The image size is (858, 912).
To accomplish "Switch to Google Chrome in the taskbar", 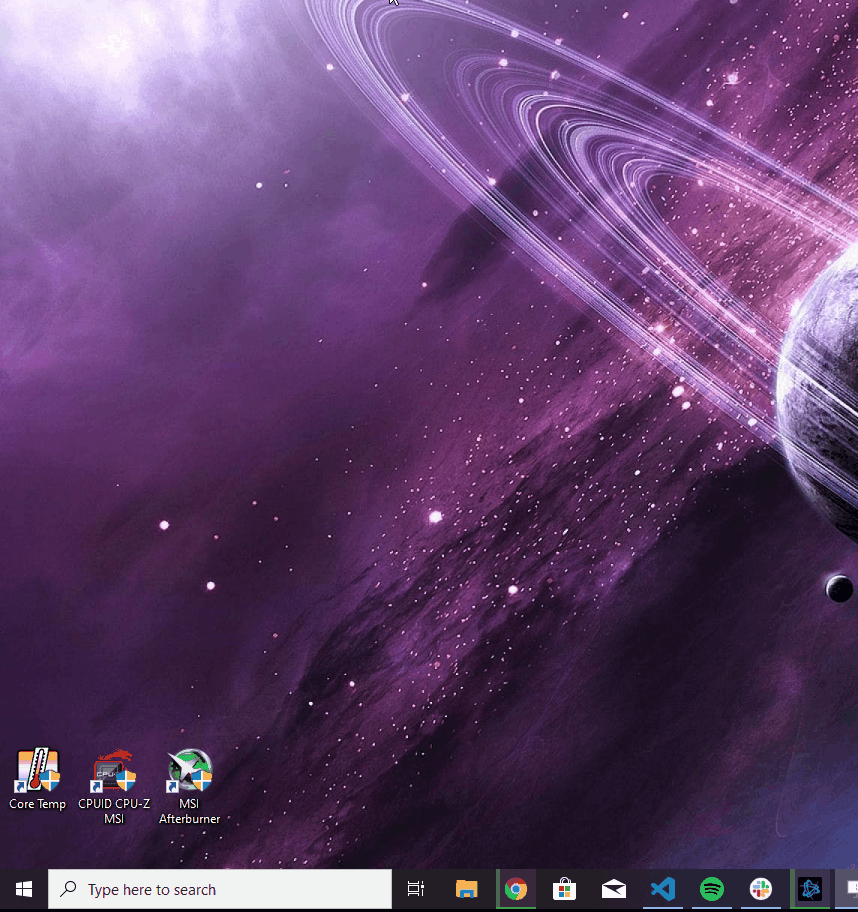I will [515, 889].
